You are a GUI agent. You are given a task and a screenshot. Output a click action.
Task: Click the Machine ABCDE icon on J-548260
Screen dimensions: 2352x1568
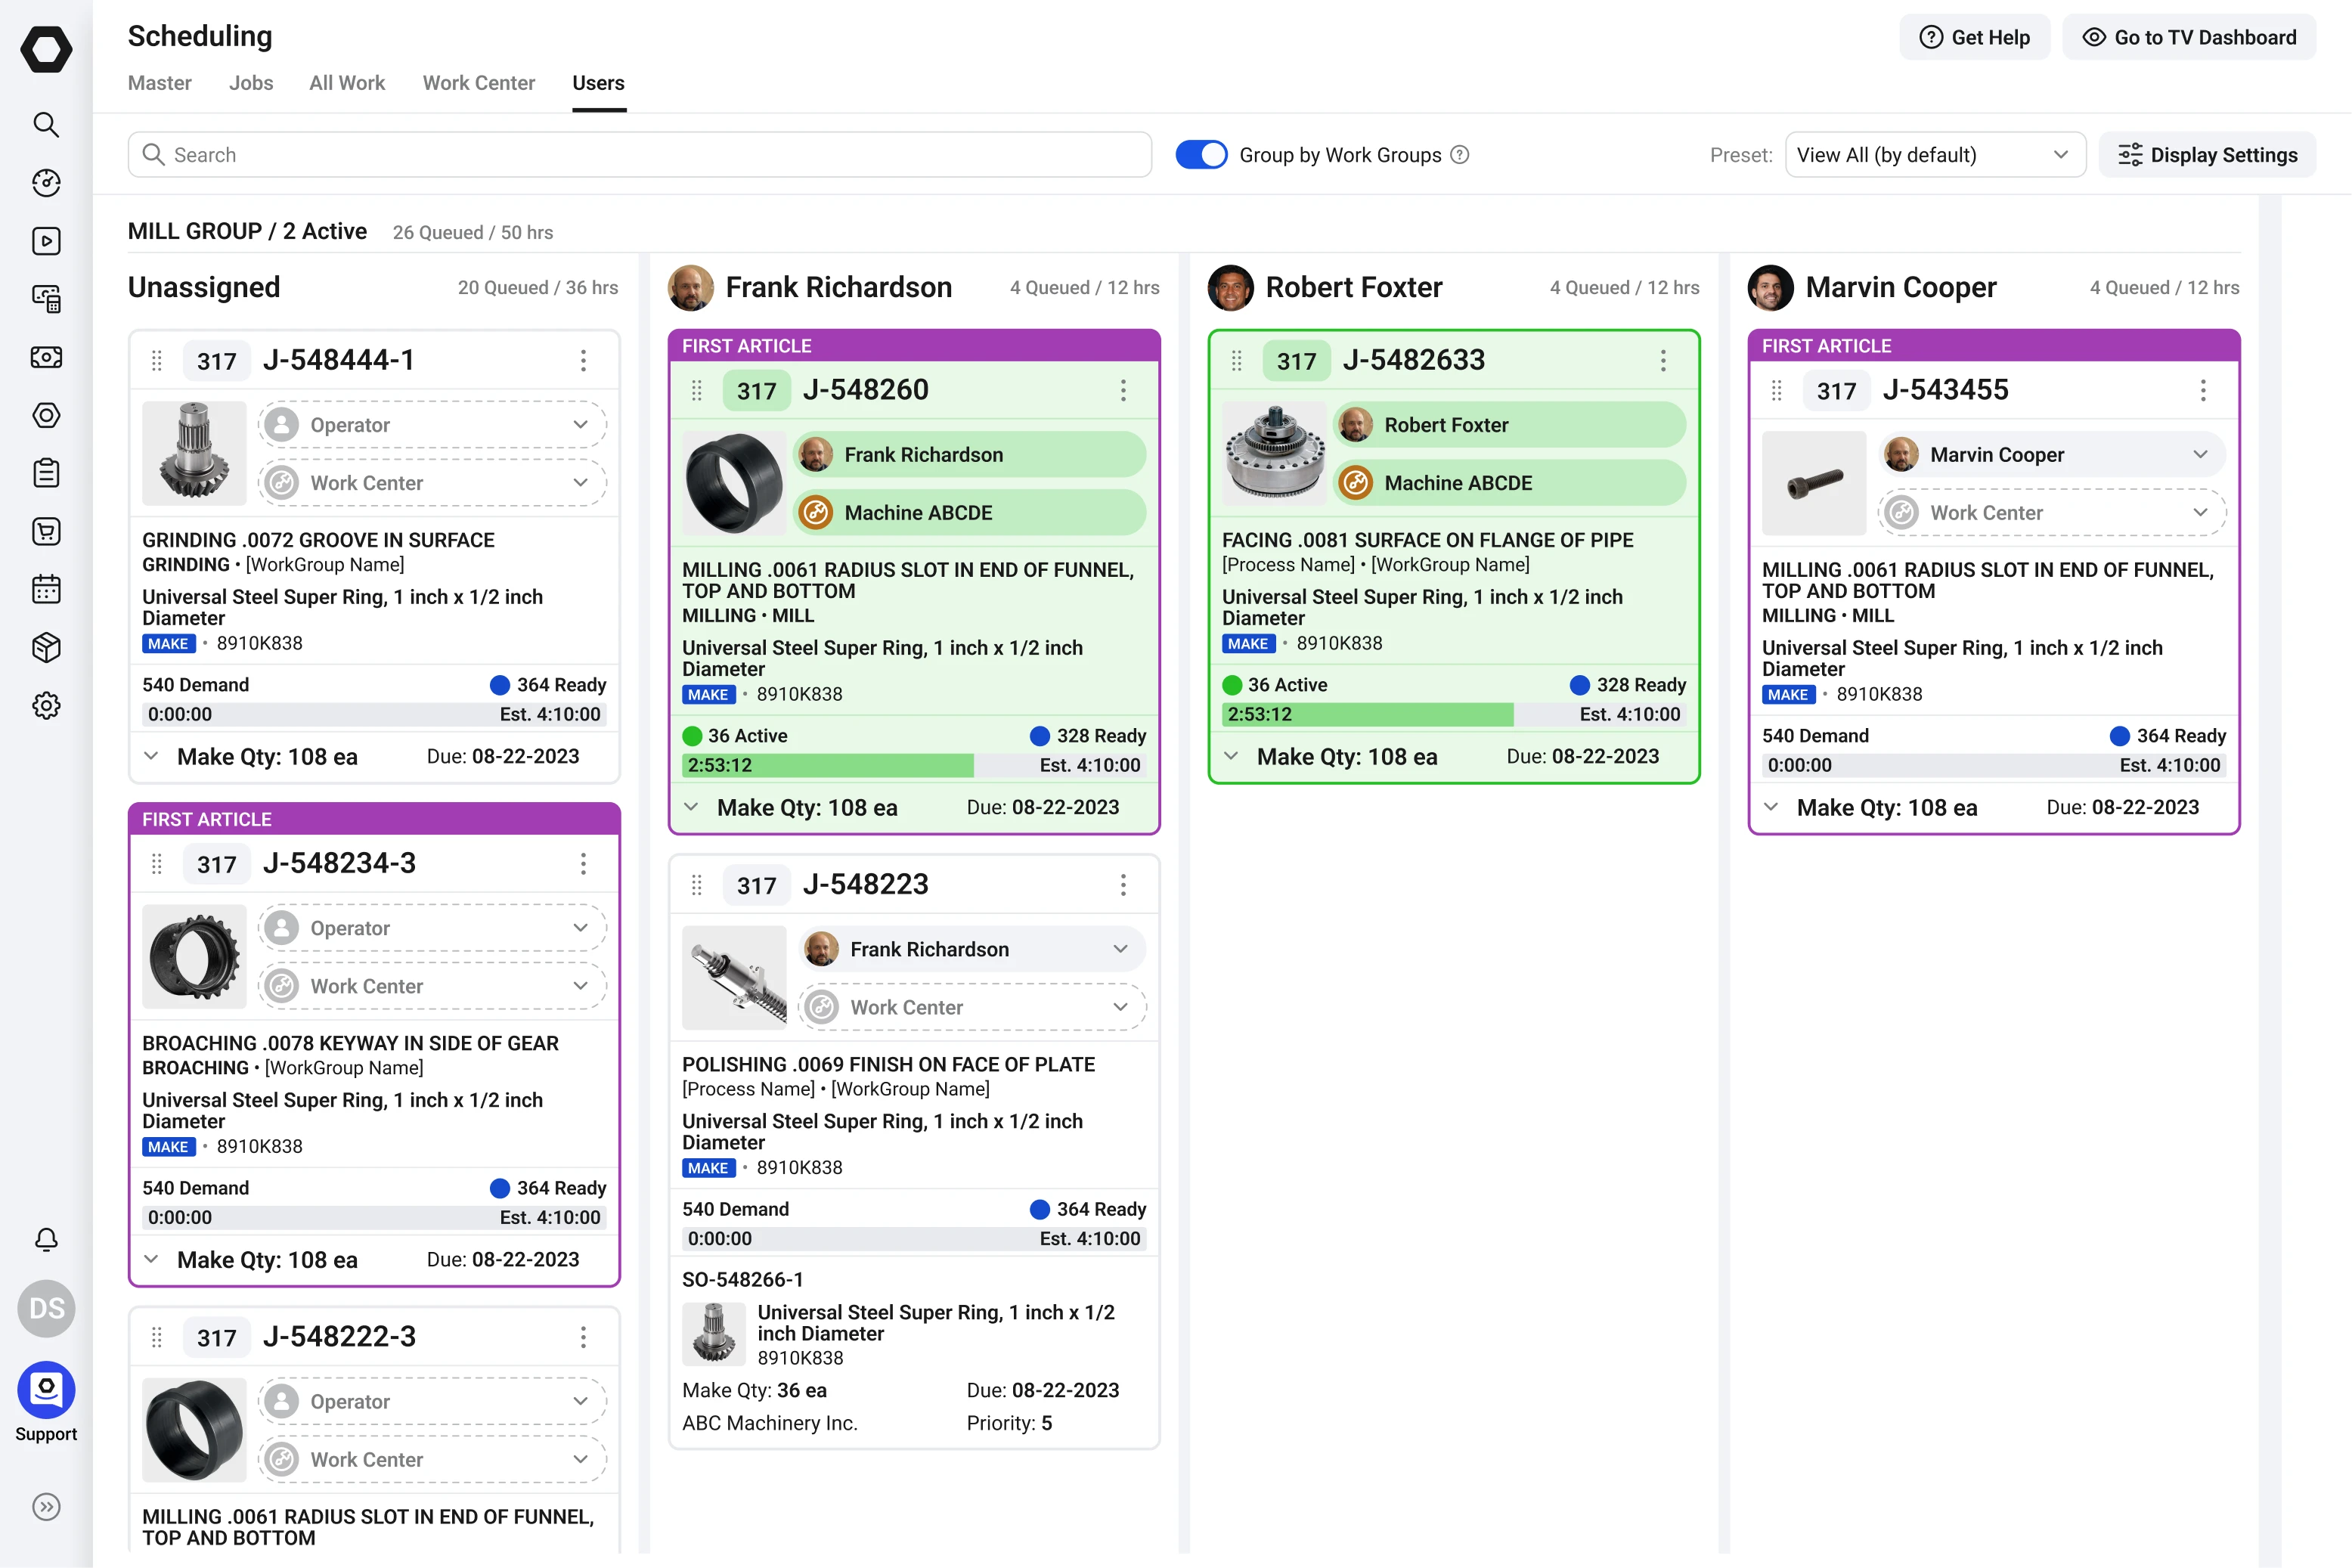[817, 512]
